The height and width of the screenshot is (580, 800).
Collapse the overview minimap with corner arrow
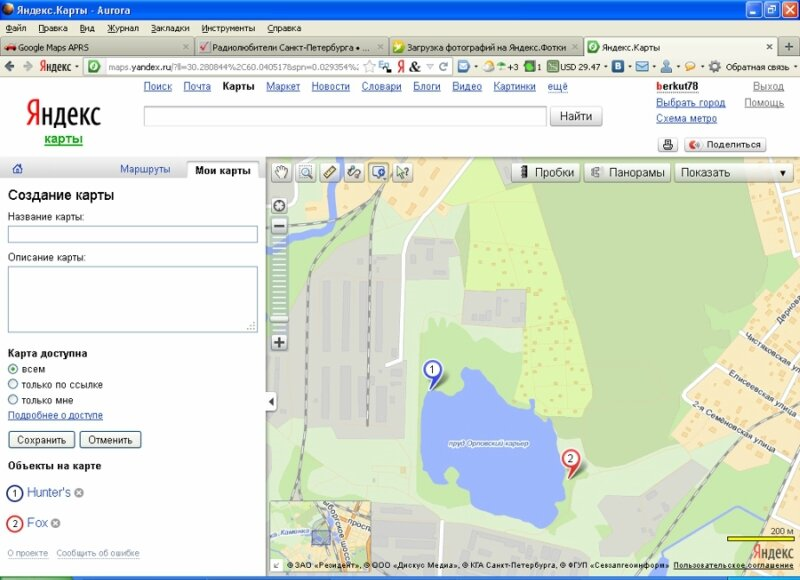coord(276,565)
